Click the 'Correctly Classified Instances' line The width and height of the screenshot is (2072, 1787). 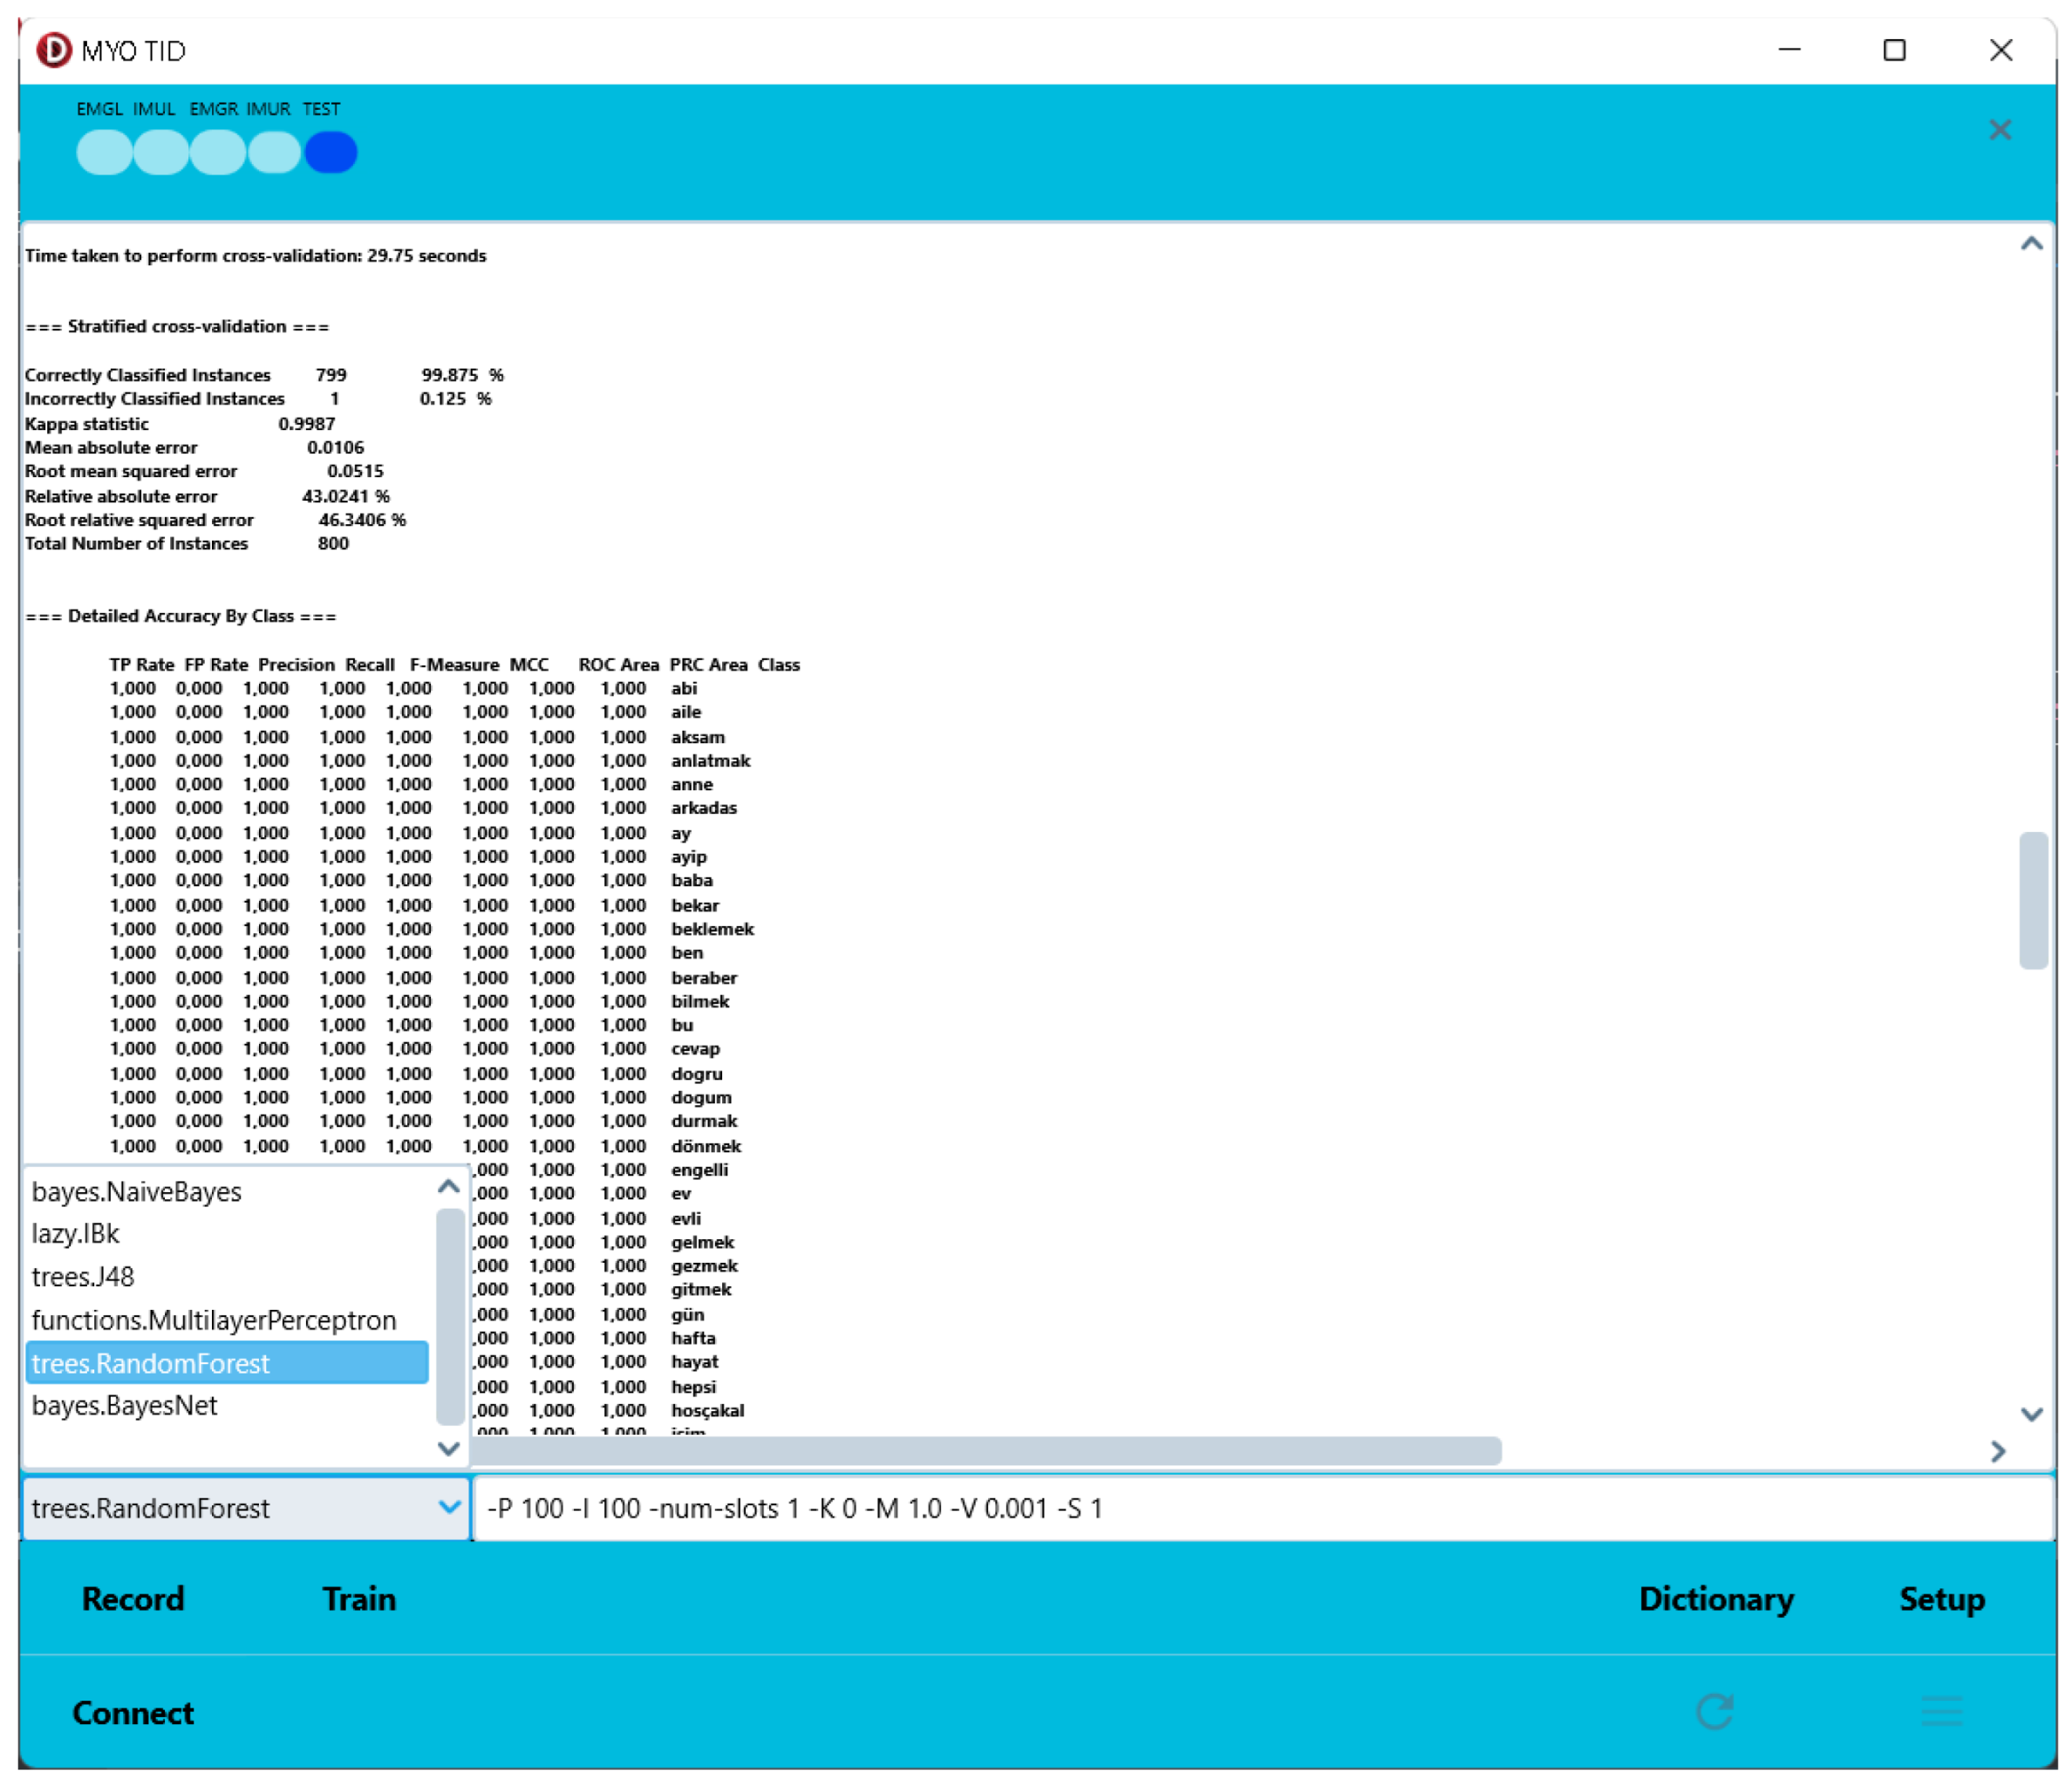point(264,375)
